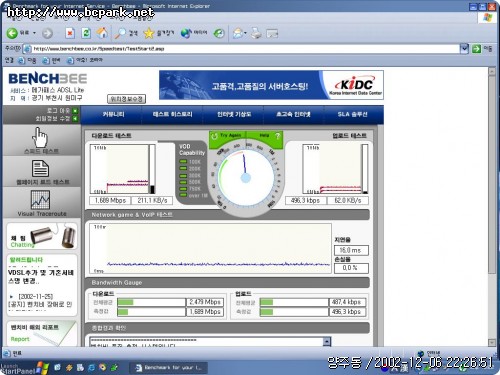
Task: Expand the address bar dropdown arrow
Action: (x=464, y=49)
